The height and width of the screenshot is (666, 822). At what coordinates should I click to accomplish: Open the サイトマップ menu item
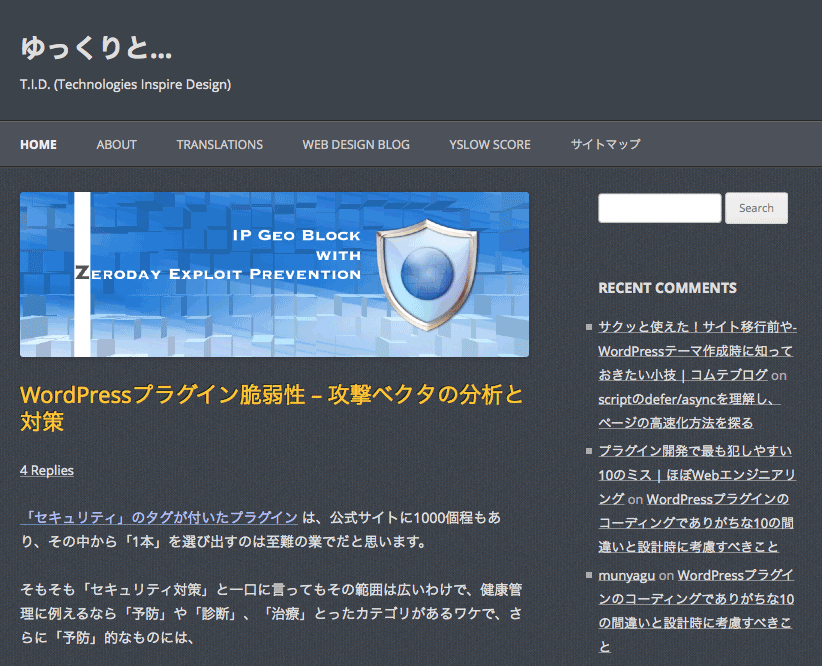coord(605,144)
